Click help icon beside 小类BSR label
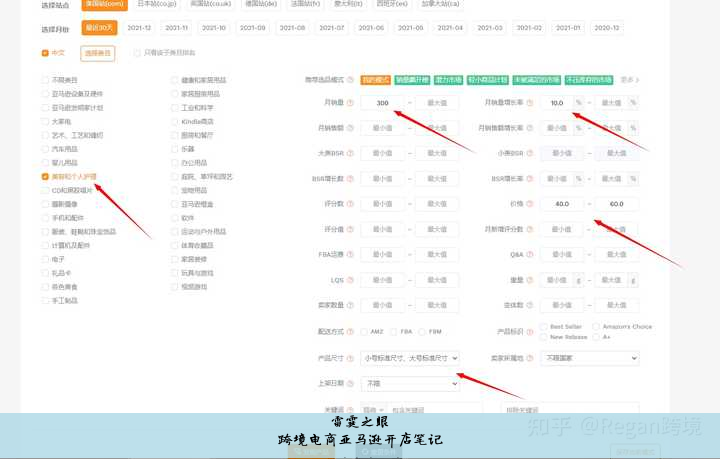720x459 pixels. tap(529, 153)
